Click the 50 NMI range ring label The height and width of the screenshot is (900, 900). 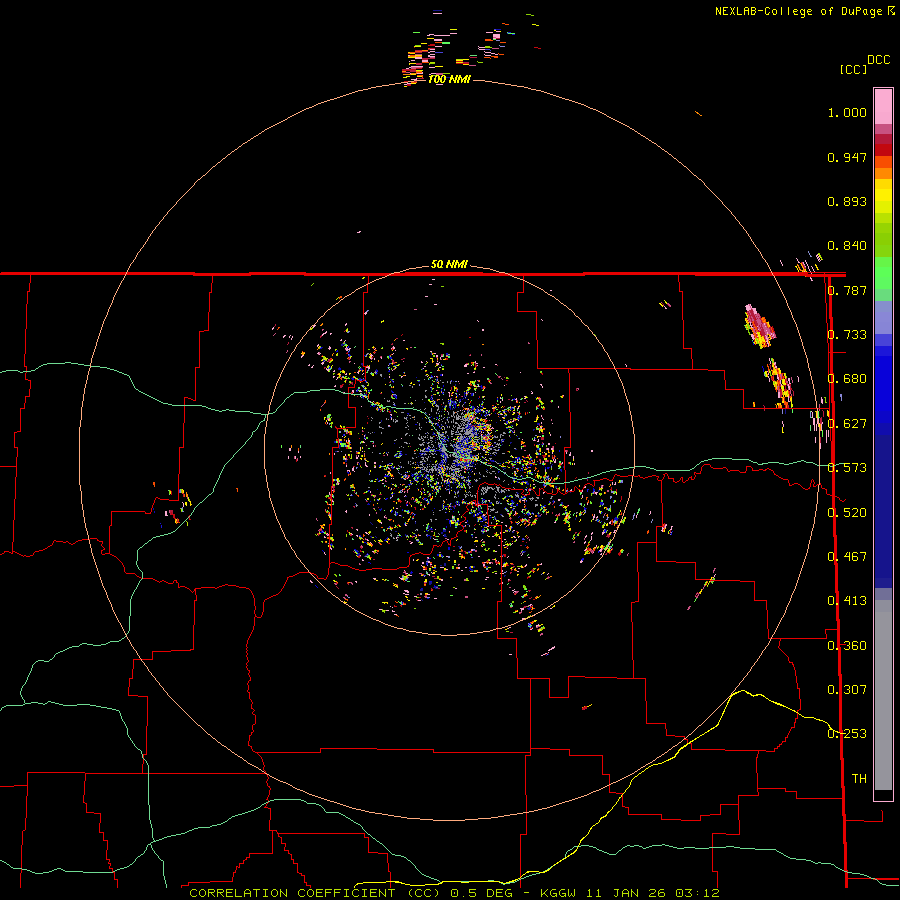pos(449,265)
